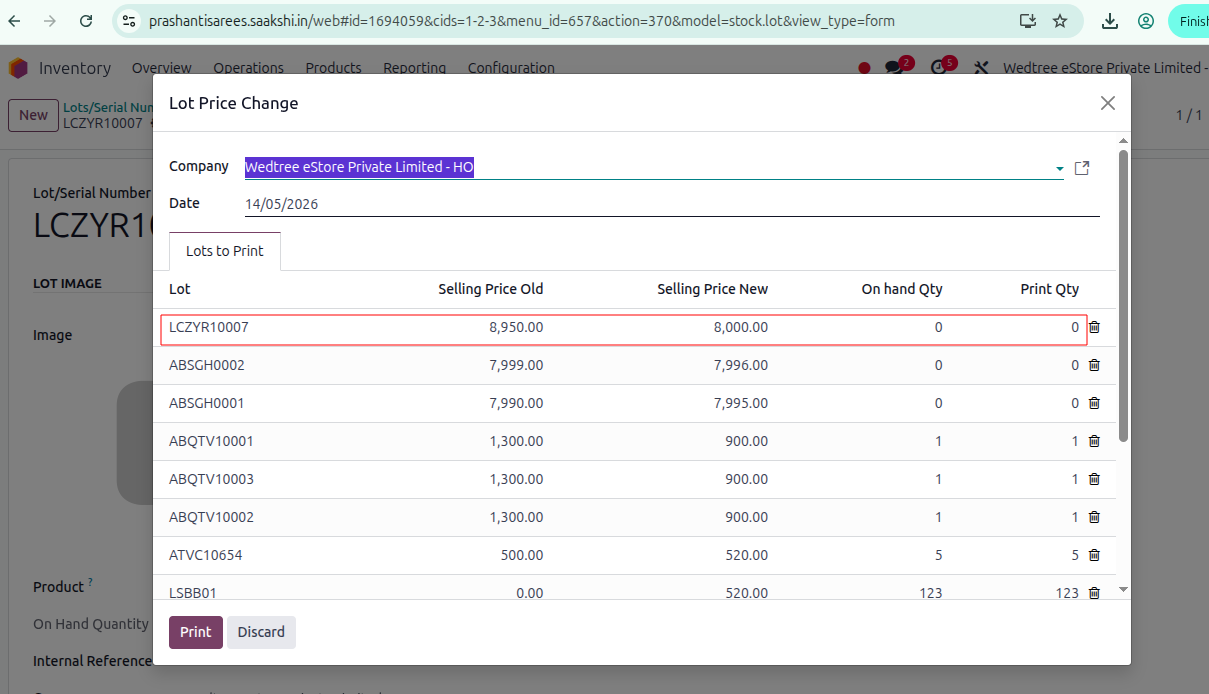
Task: Open the messages conversations icon
Action: tap(894, 68)
